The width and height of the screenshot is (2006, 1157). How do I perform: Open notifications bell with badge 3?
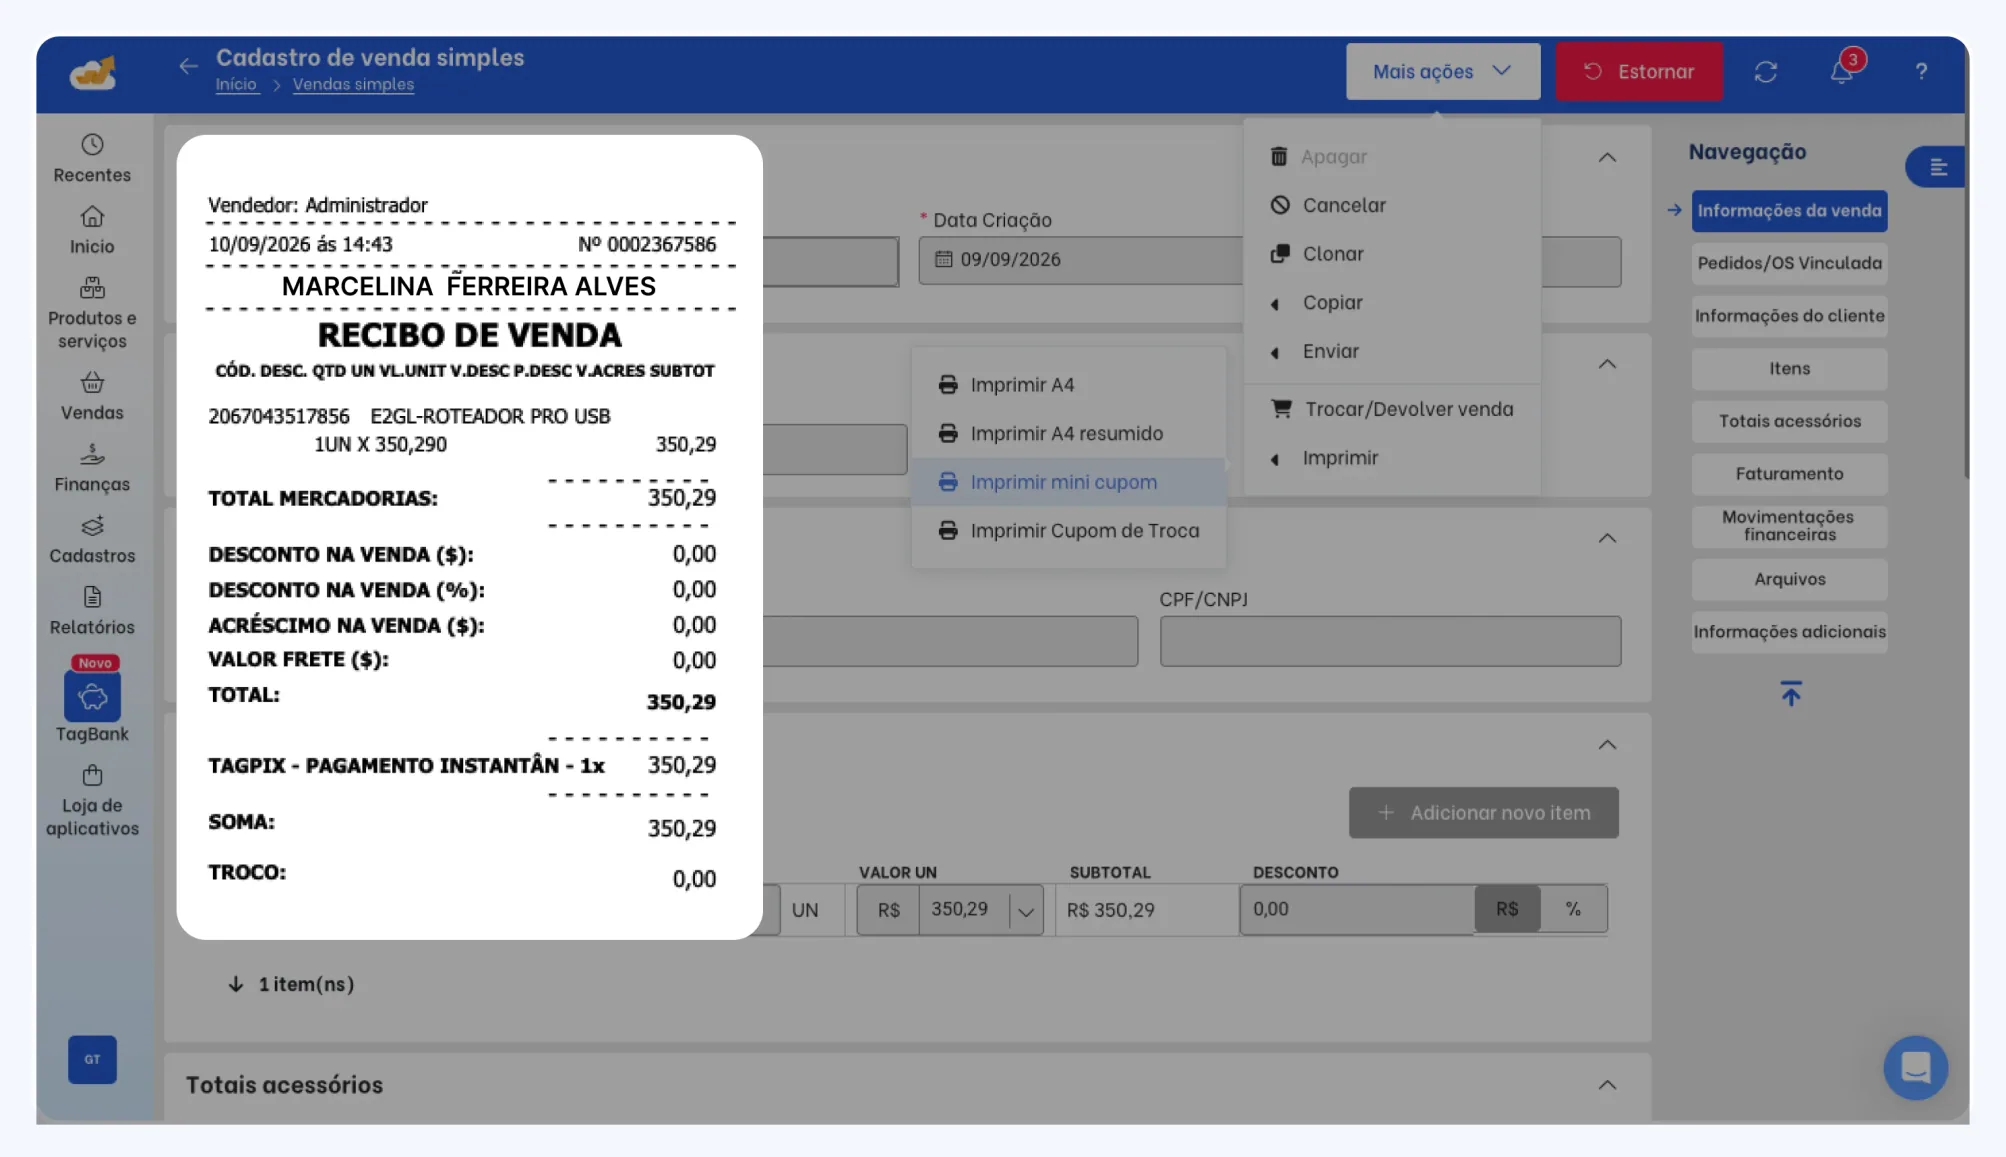click(1842, 72)
